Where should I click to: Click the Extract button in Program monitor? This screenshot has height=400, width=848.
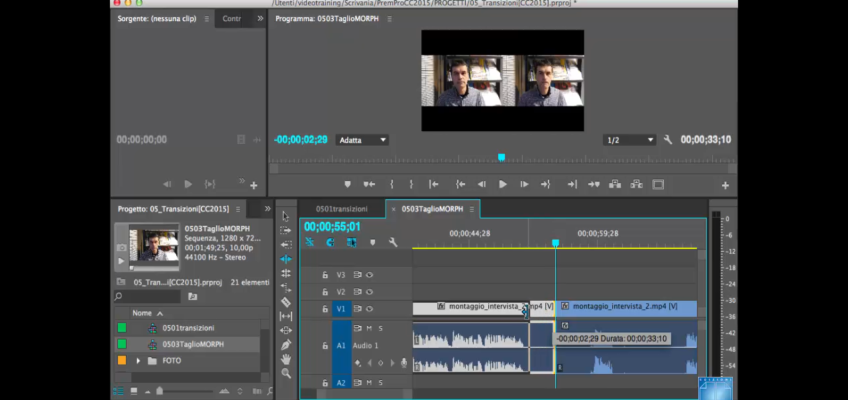(637, 184)
